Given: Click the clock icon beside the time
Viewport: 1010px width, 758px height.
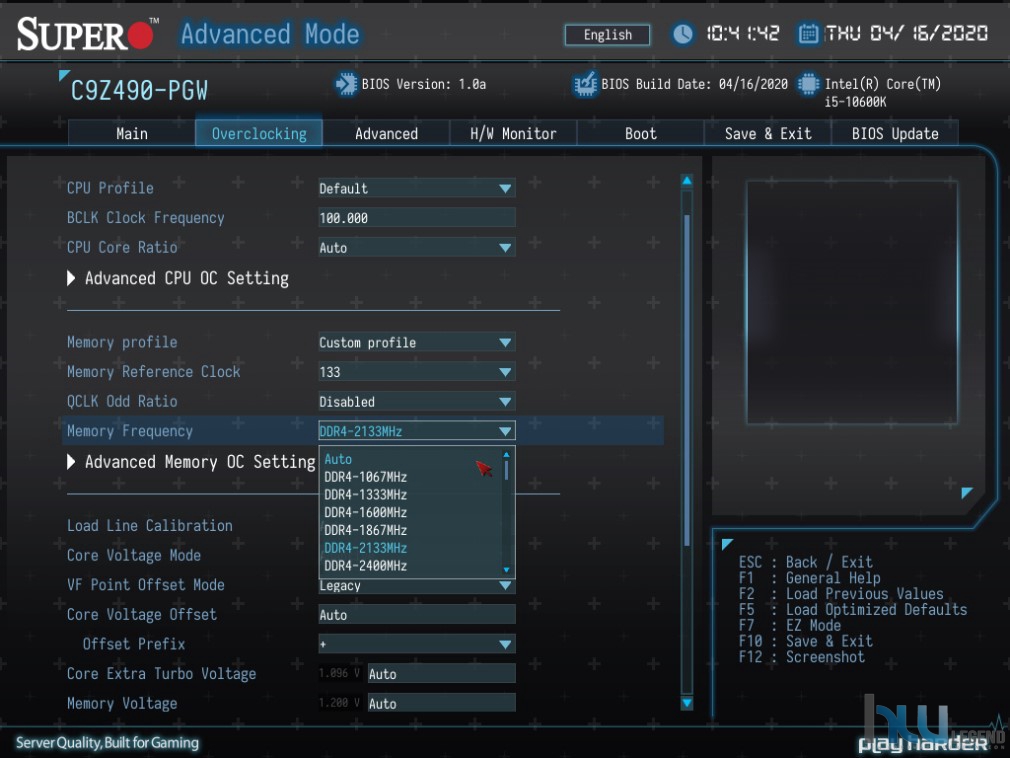Looking at the screenshot, I should (682, 33).
